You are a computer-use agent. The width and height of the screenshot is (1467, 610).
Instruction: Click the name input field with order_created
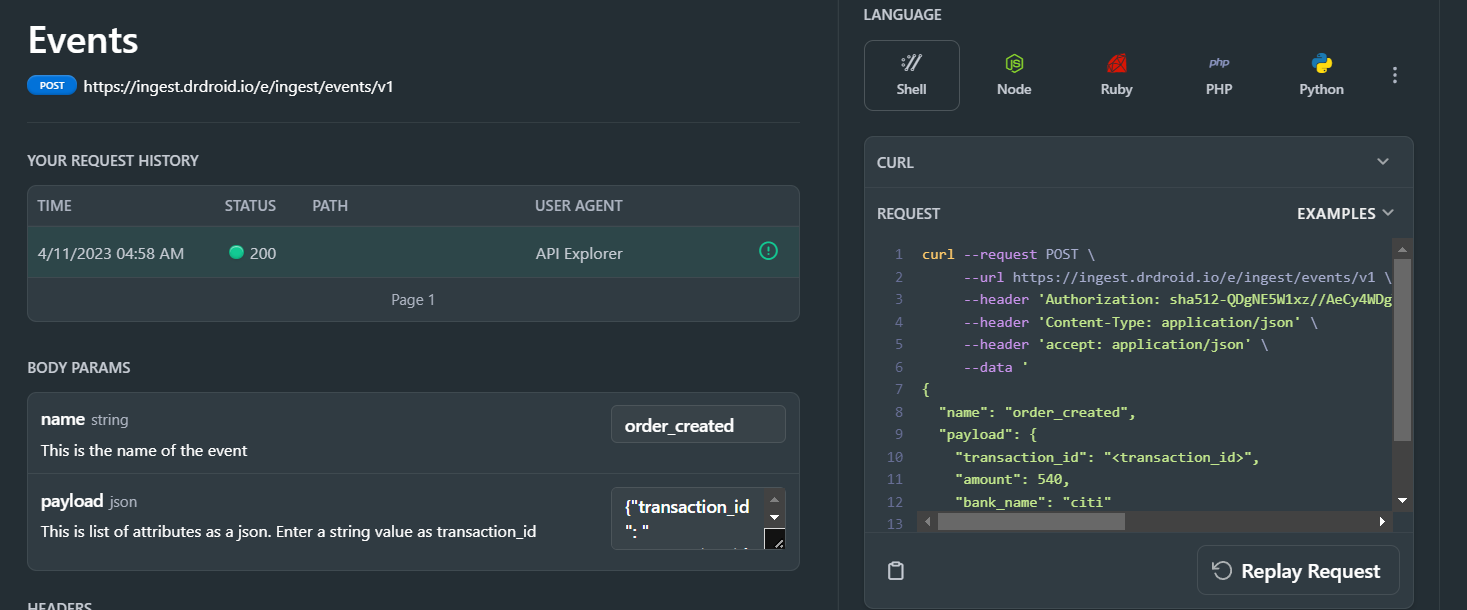pos(698,425)
